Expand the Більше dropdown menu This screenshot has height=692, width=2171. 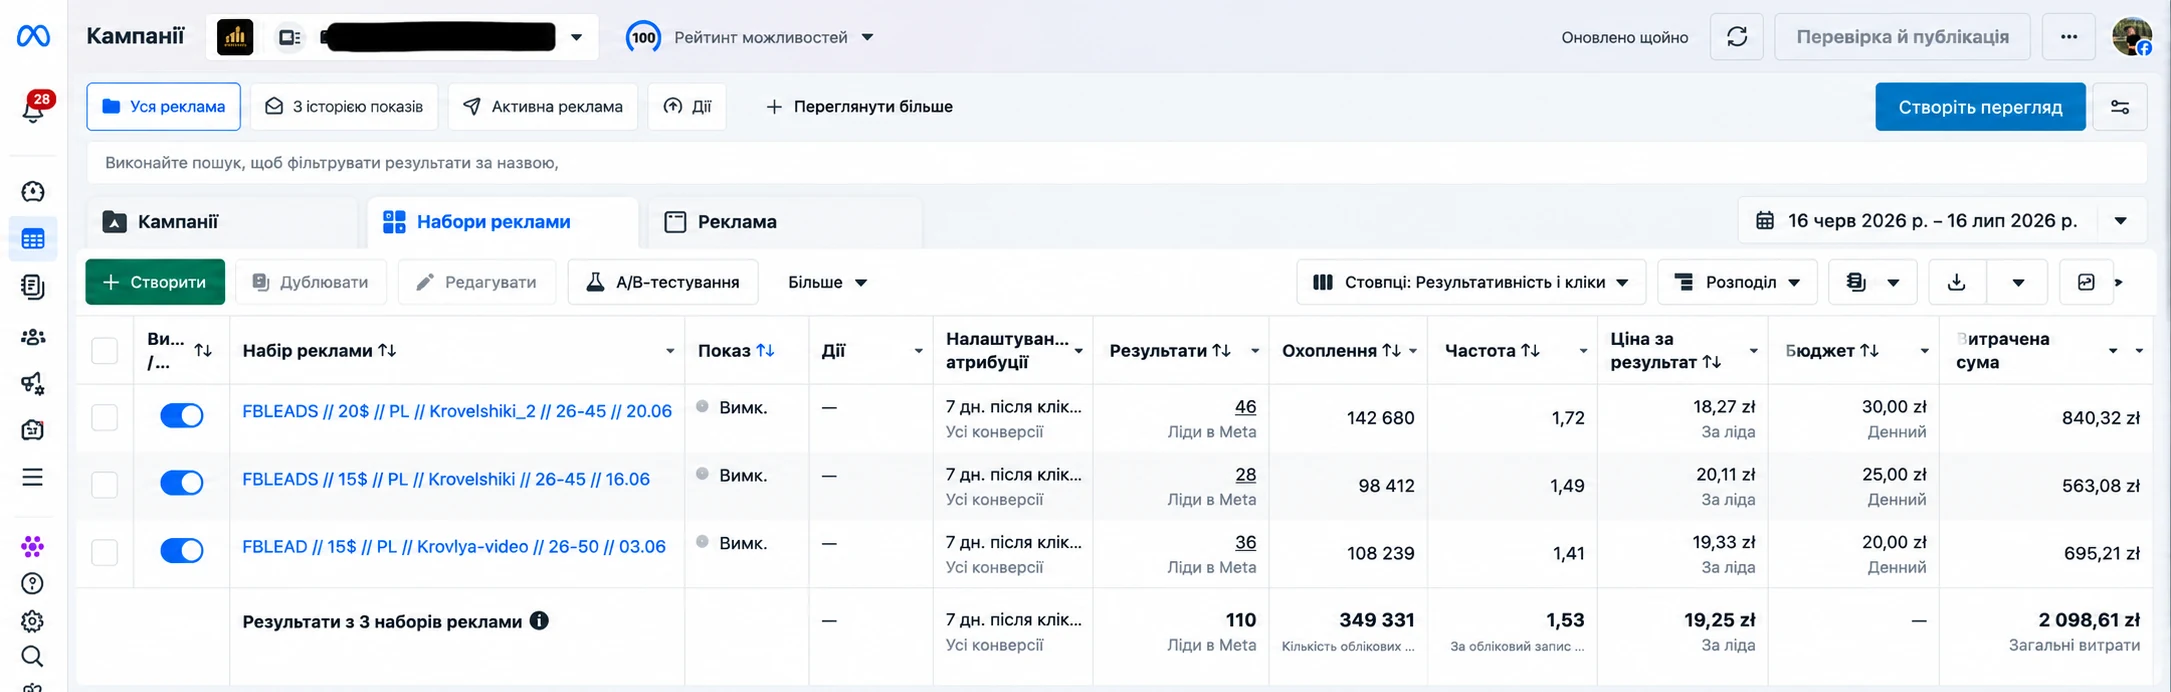pos(827,282)
